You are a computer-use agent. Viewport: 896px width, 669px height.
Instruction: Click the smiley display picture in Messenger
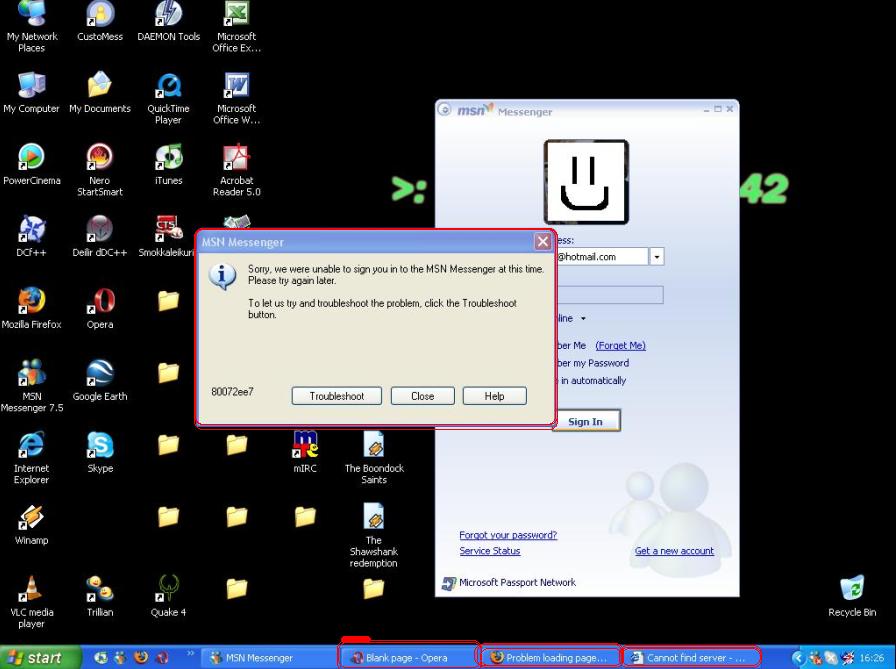(x=586, y=182)
